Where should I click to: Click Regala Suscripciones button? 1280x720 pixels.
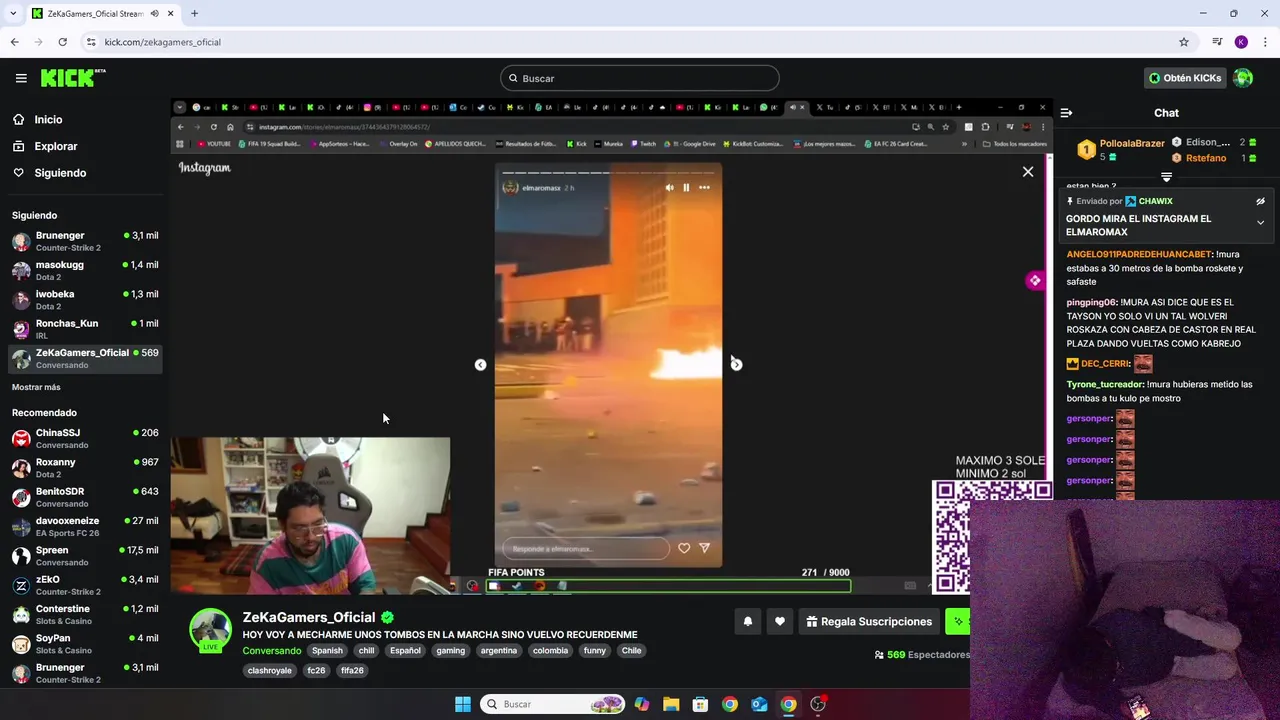tap(869, 621)
